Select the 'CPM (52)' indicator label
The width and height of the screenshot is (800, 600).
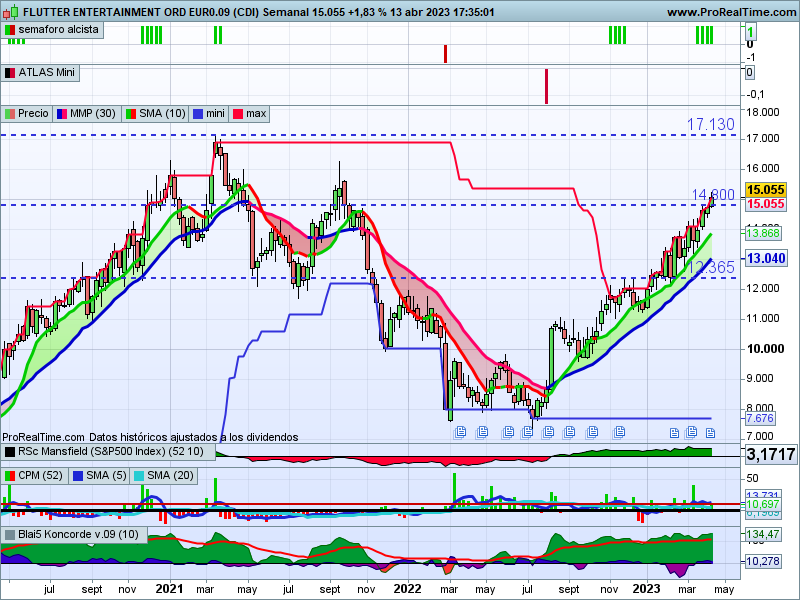34,476
